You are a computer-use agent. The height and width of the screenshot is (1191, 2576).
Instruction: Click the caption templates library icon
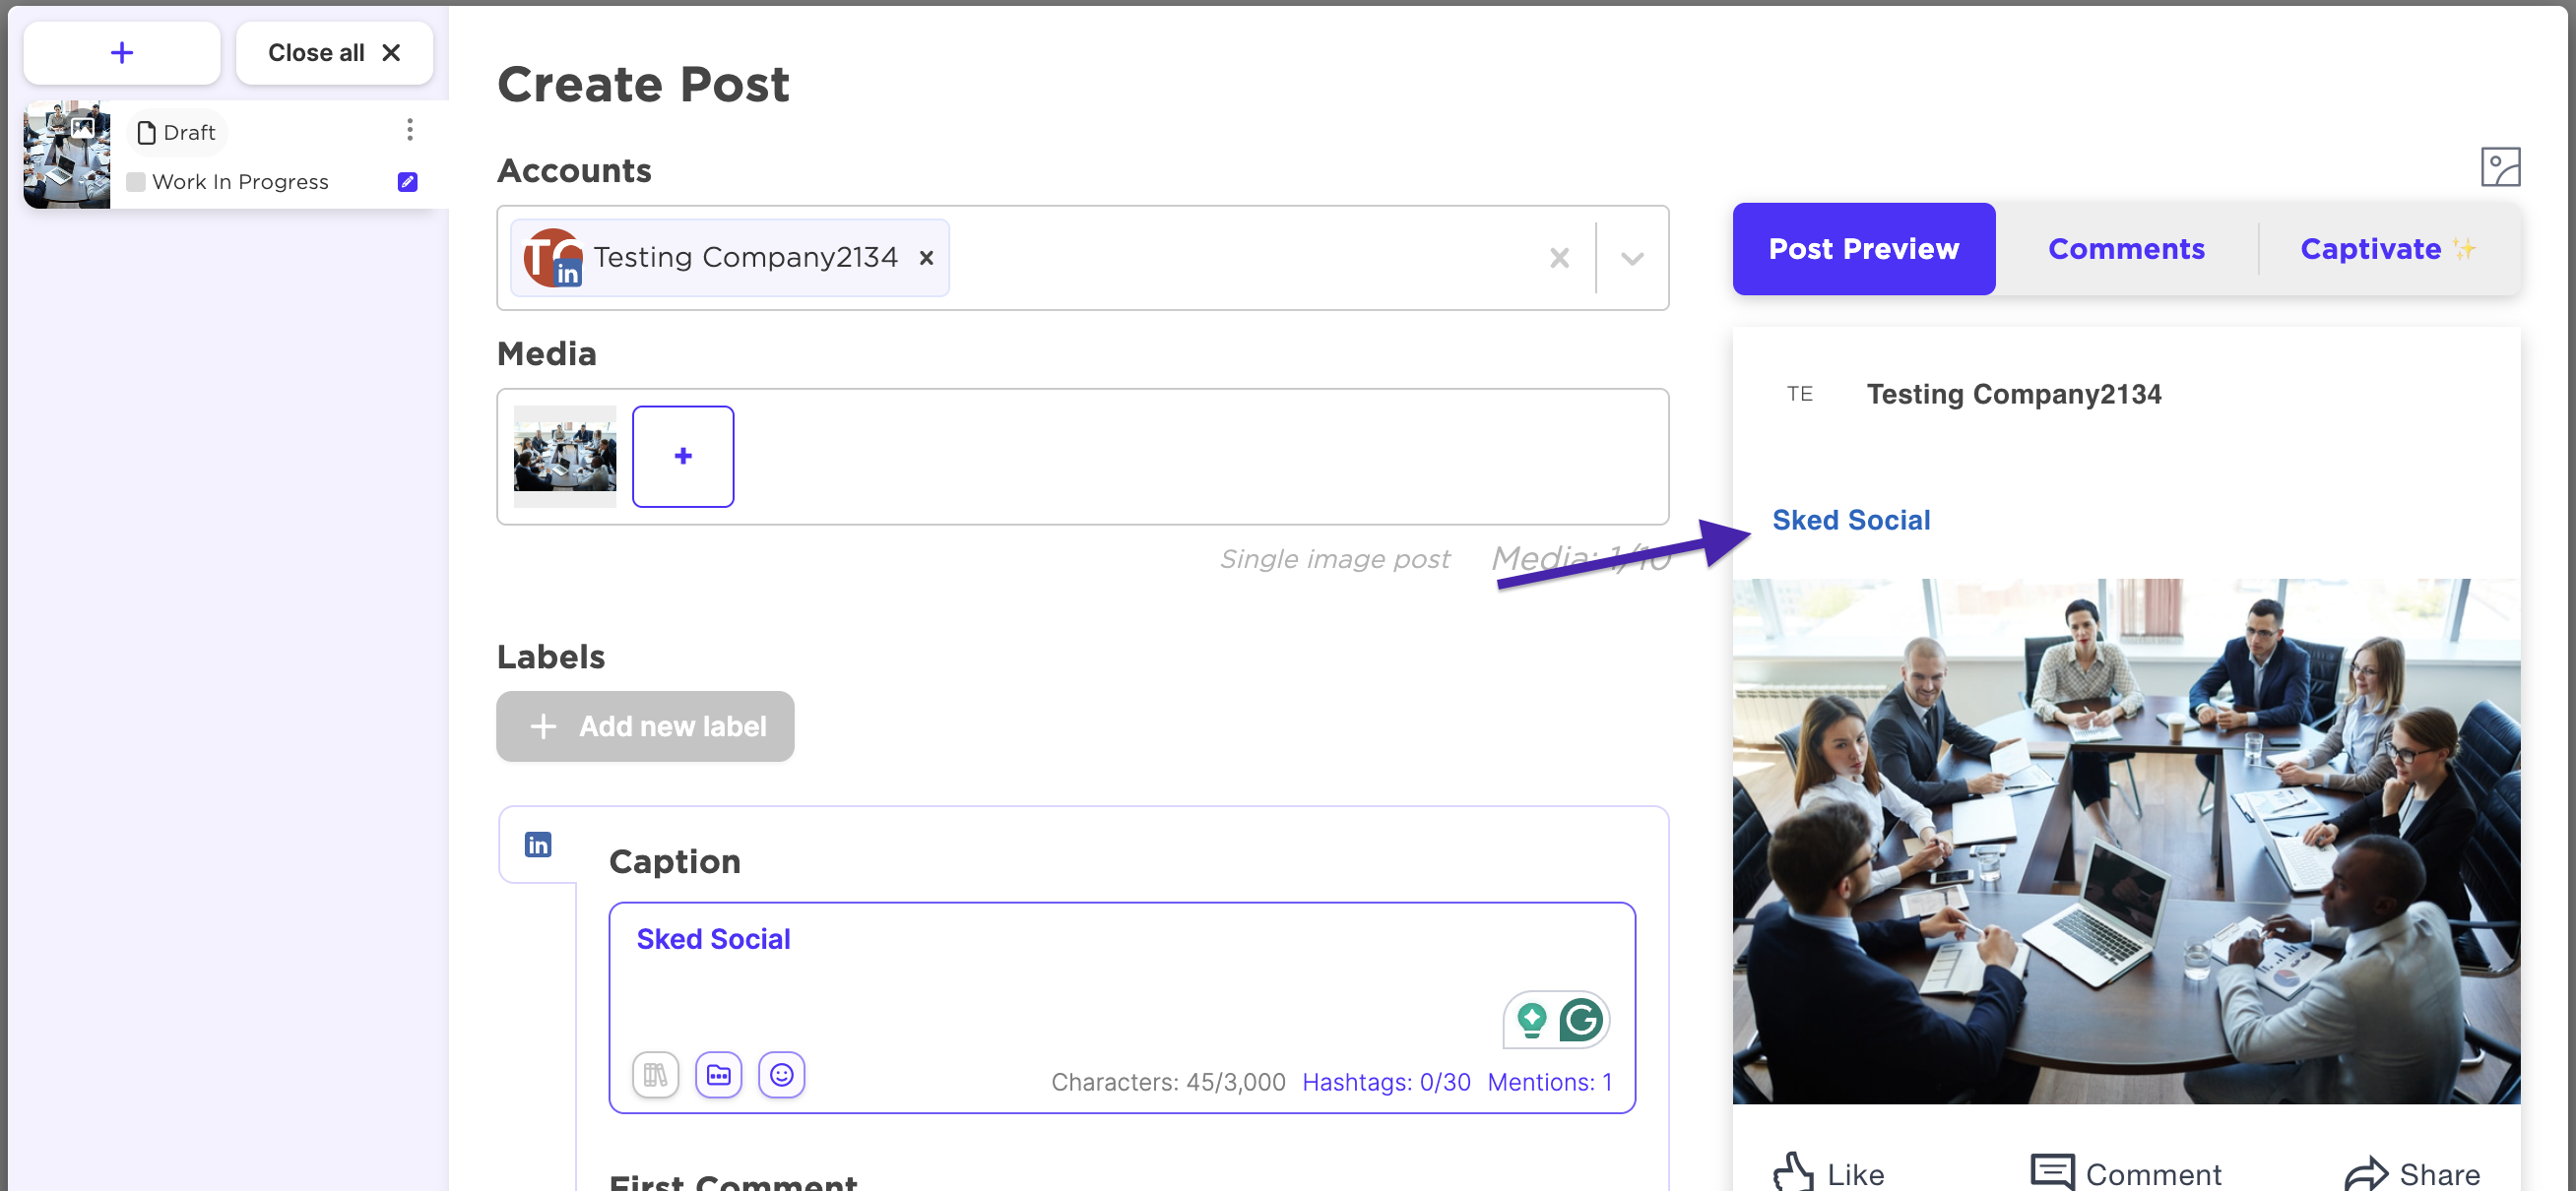pyautogui.click(x=655, y=1075)
